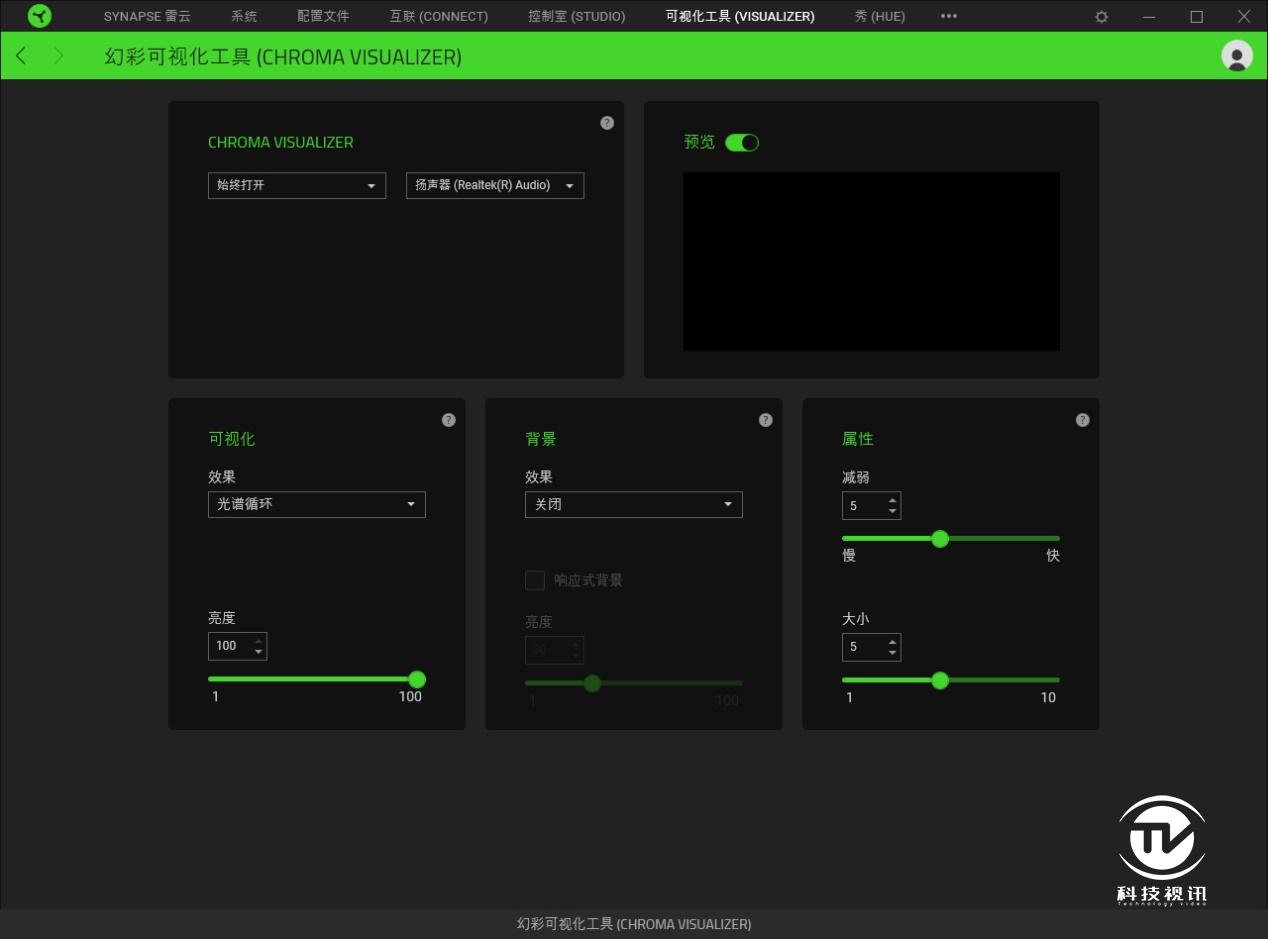Switch to the 控制室 (STUDIO) tab
The height and width of the screenshot is (939, 1268).
click(x=576, y=16)
